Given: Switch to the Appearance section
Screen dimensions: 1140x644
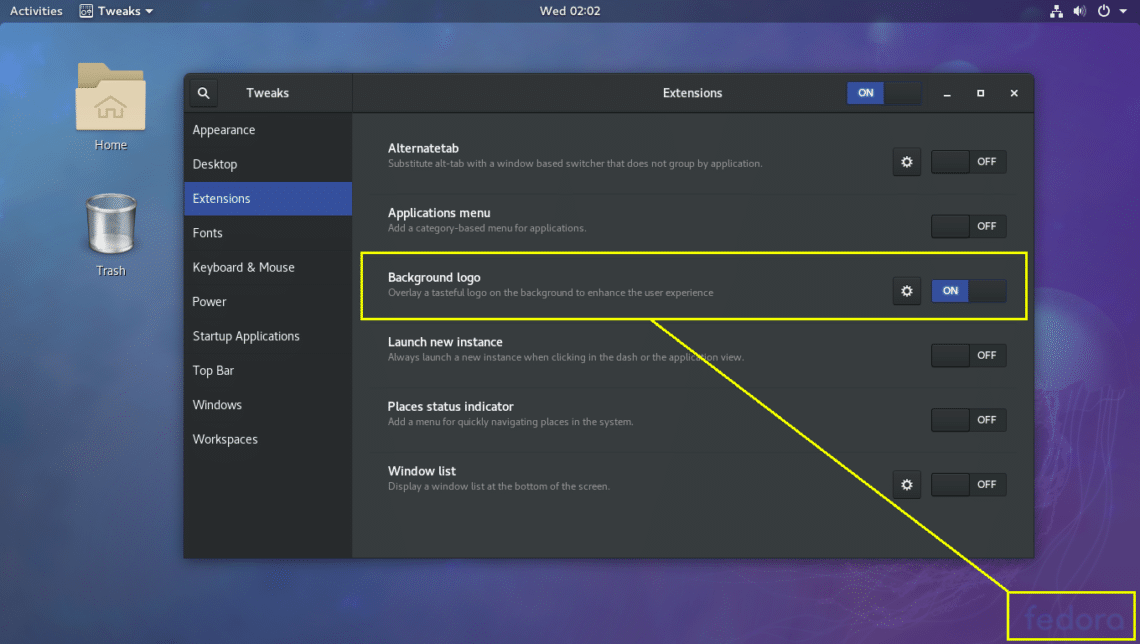Looking at the screenshot, I should tap(224, 129).
